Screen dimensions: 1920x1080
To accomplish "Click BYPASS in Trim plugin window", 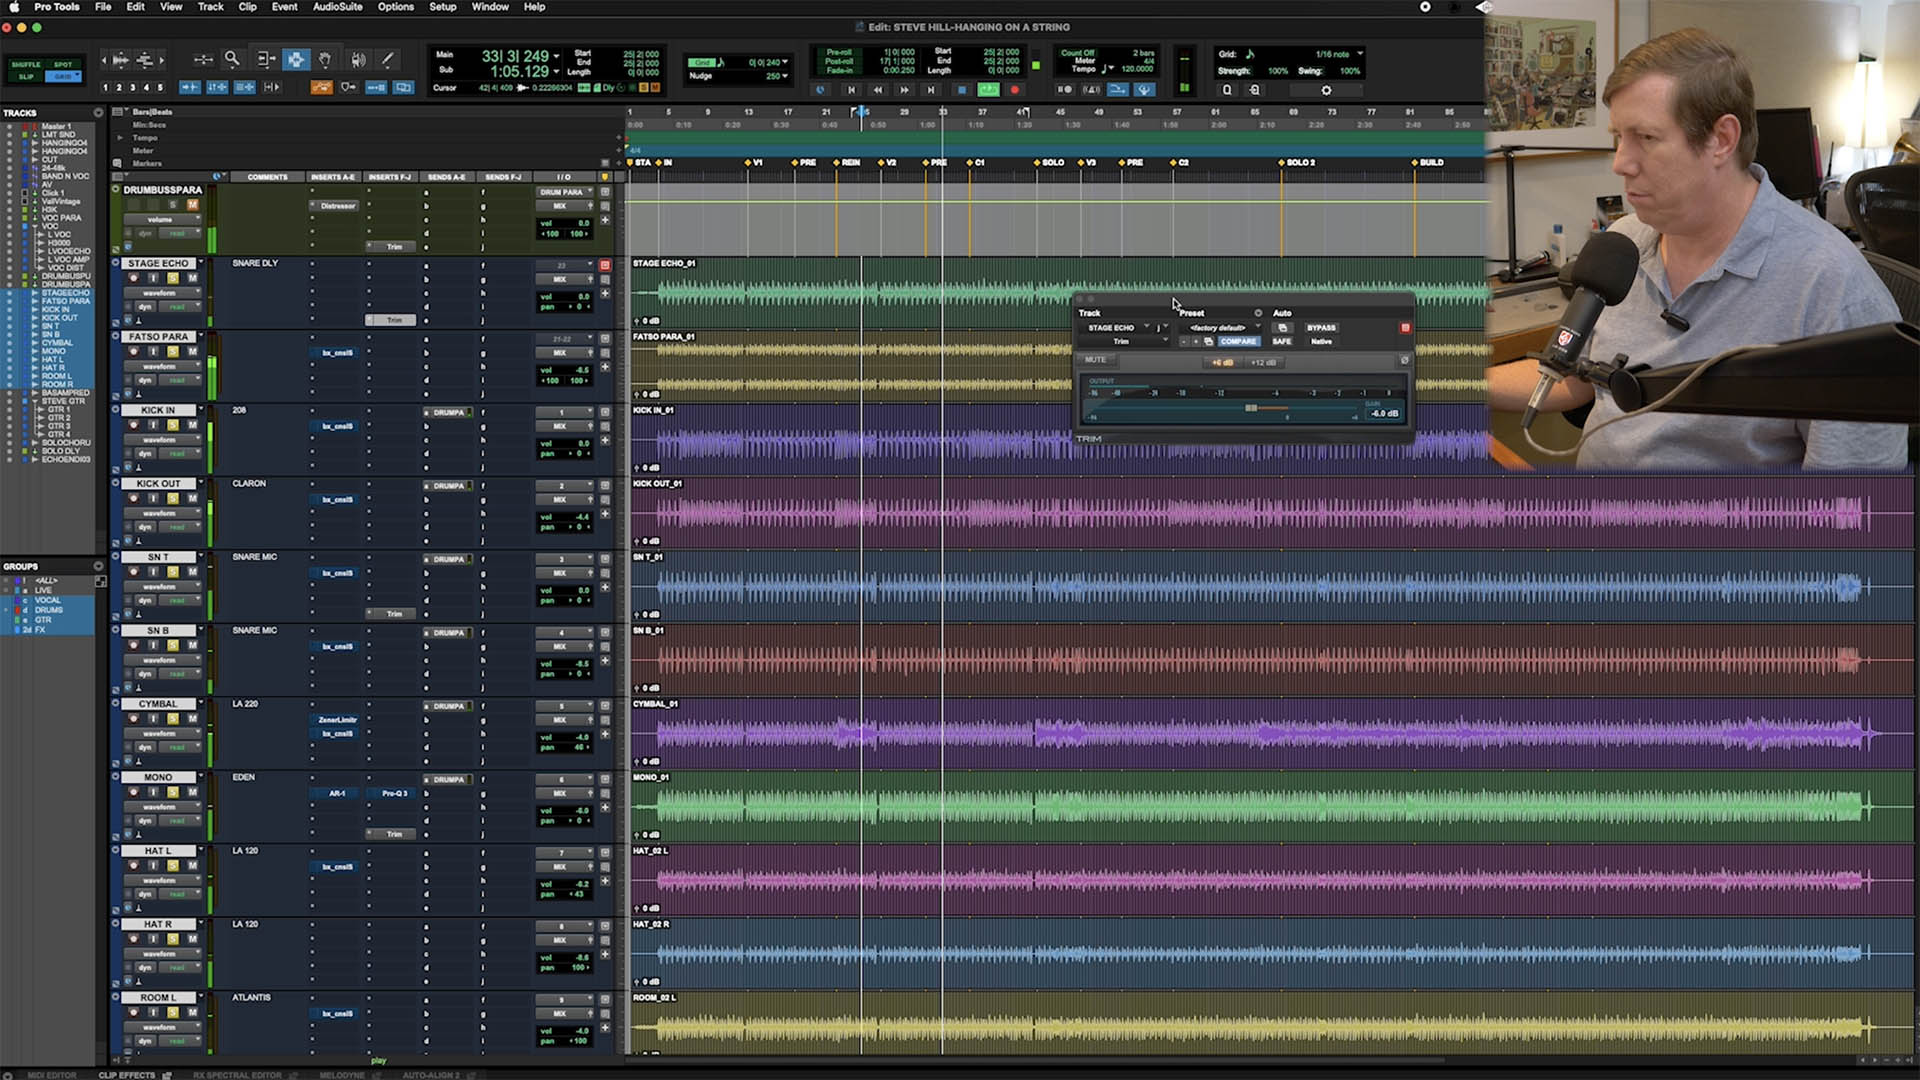I will pos(1321,328).
